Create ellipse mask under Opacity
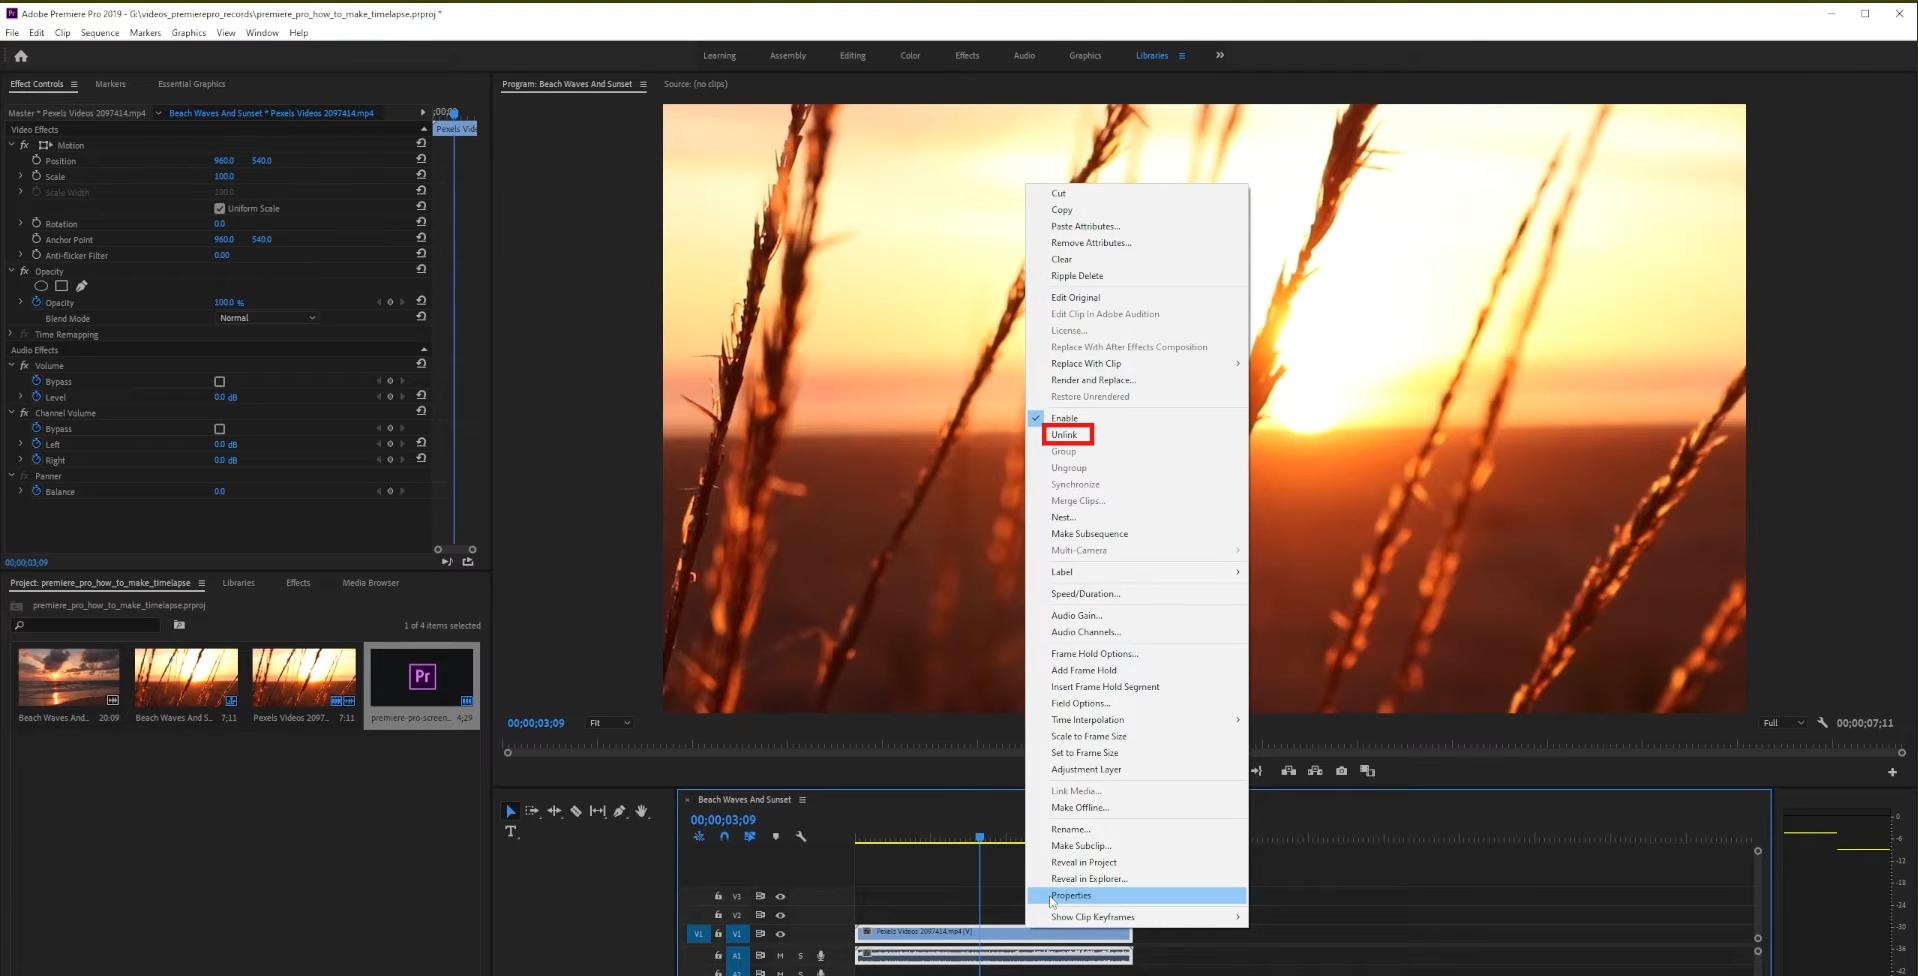The height and width of the screenshot is (976, 1918). click(41, 286)
